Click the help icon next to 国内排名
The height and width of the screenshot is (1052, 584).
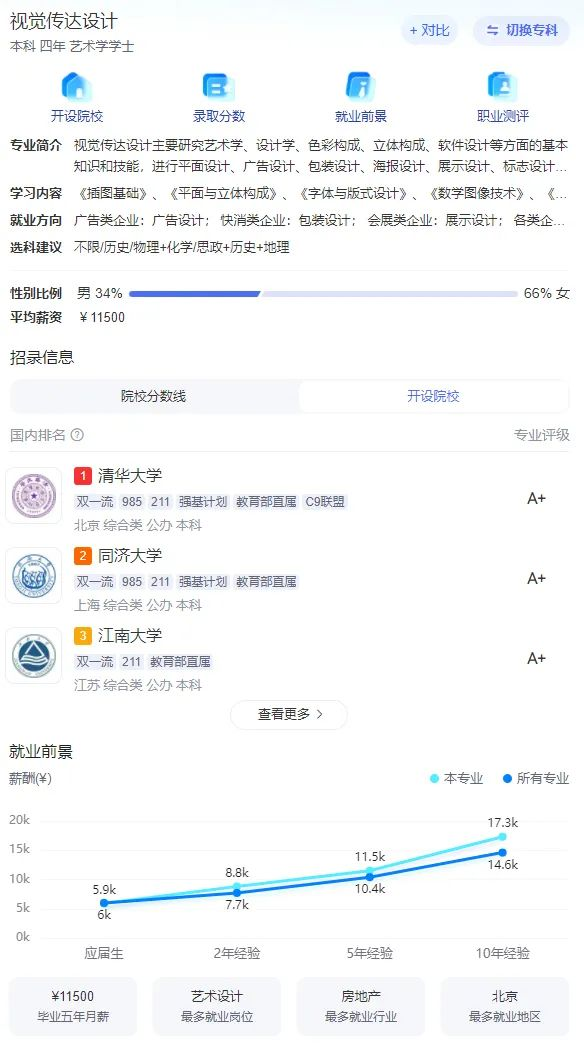coord(77,435)
